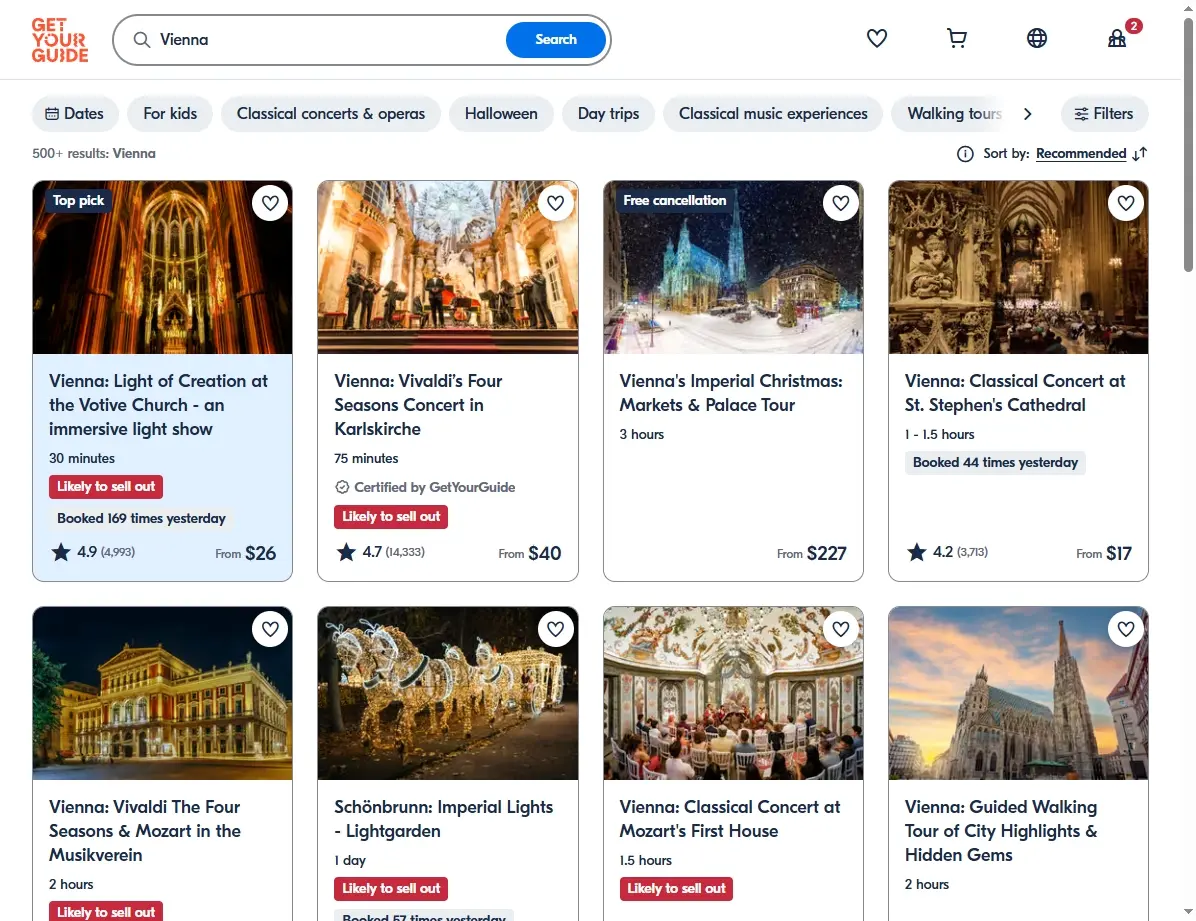The width and height of the screenshot is (1196, 921).
Task: Click the GetYourGuide logo
Action: [x=59, y=40]
